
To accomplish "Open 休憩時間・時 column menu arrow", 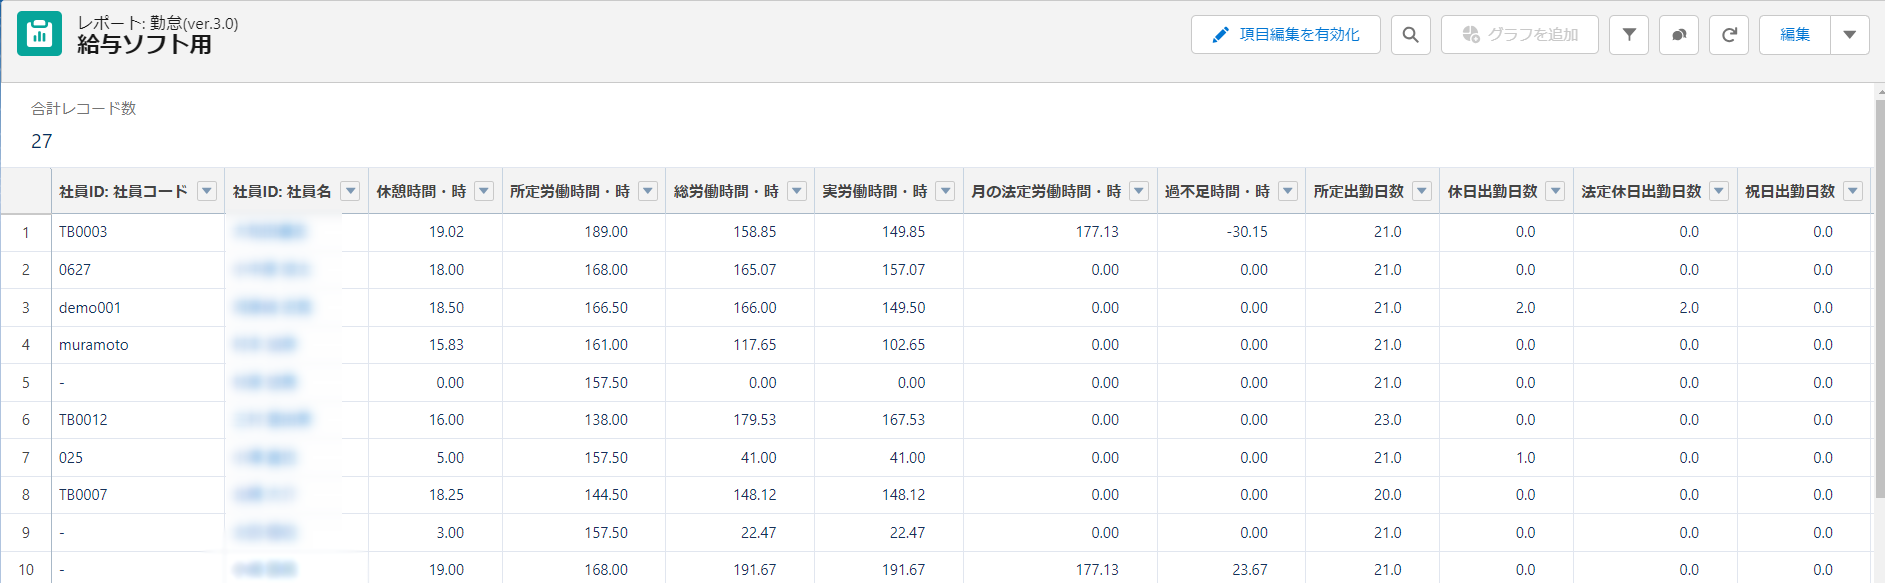I will 484,191.
